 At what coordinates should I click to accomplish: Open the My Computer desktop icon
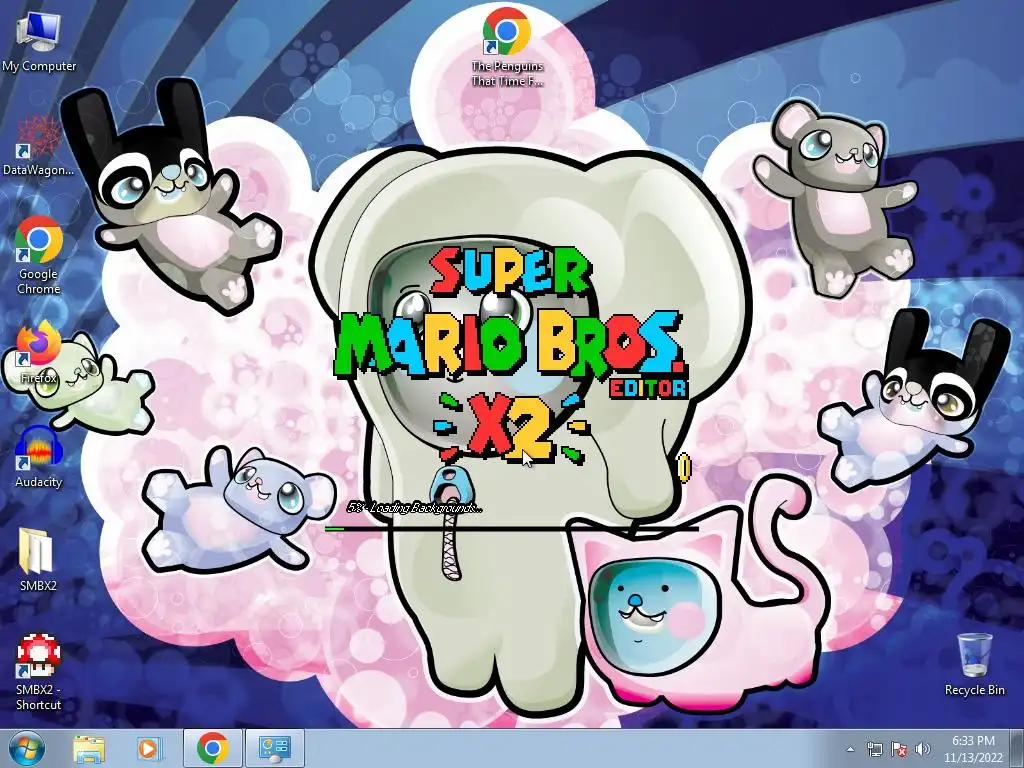click(x=39, y=40)
